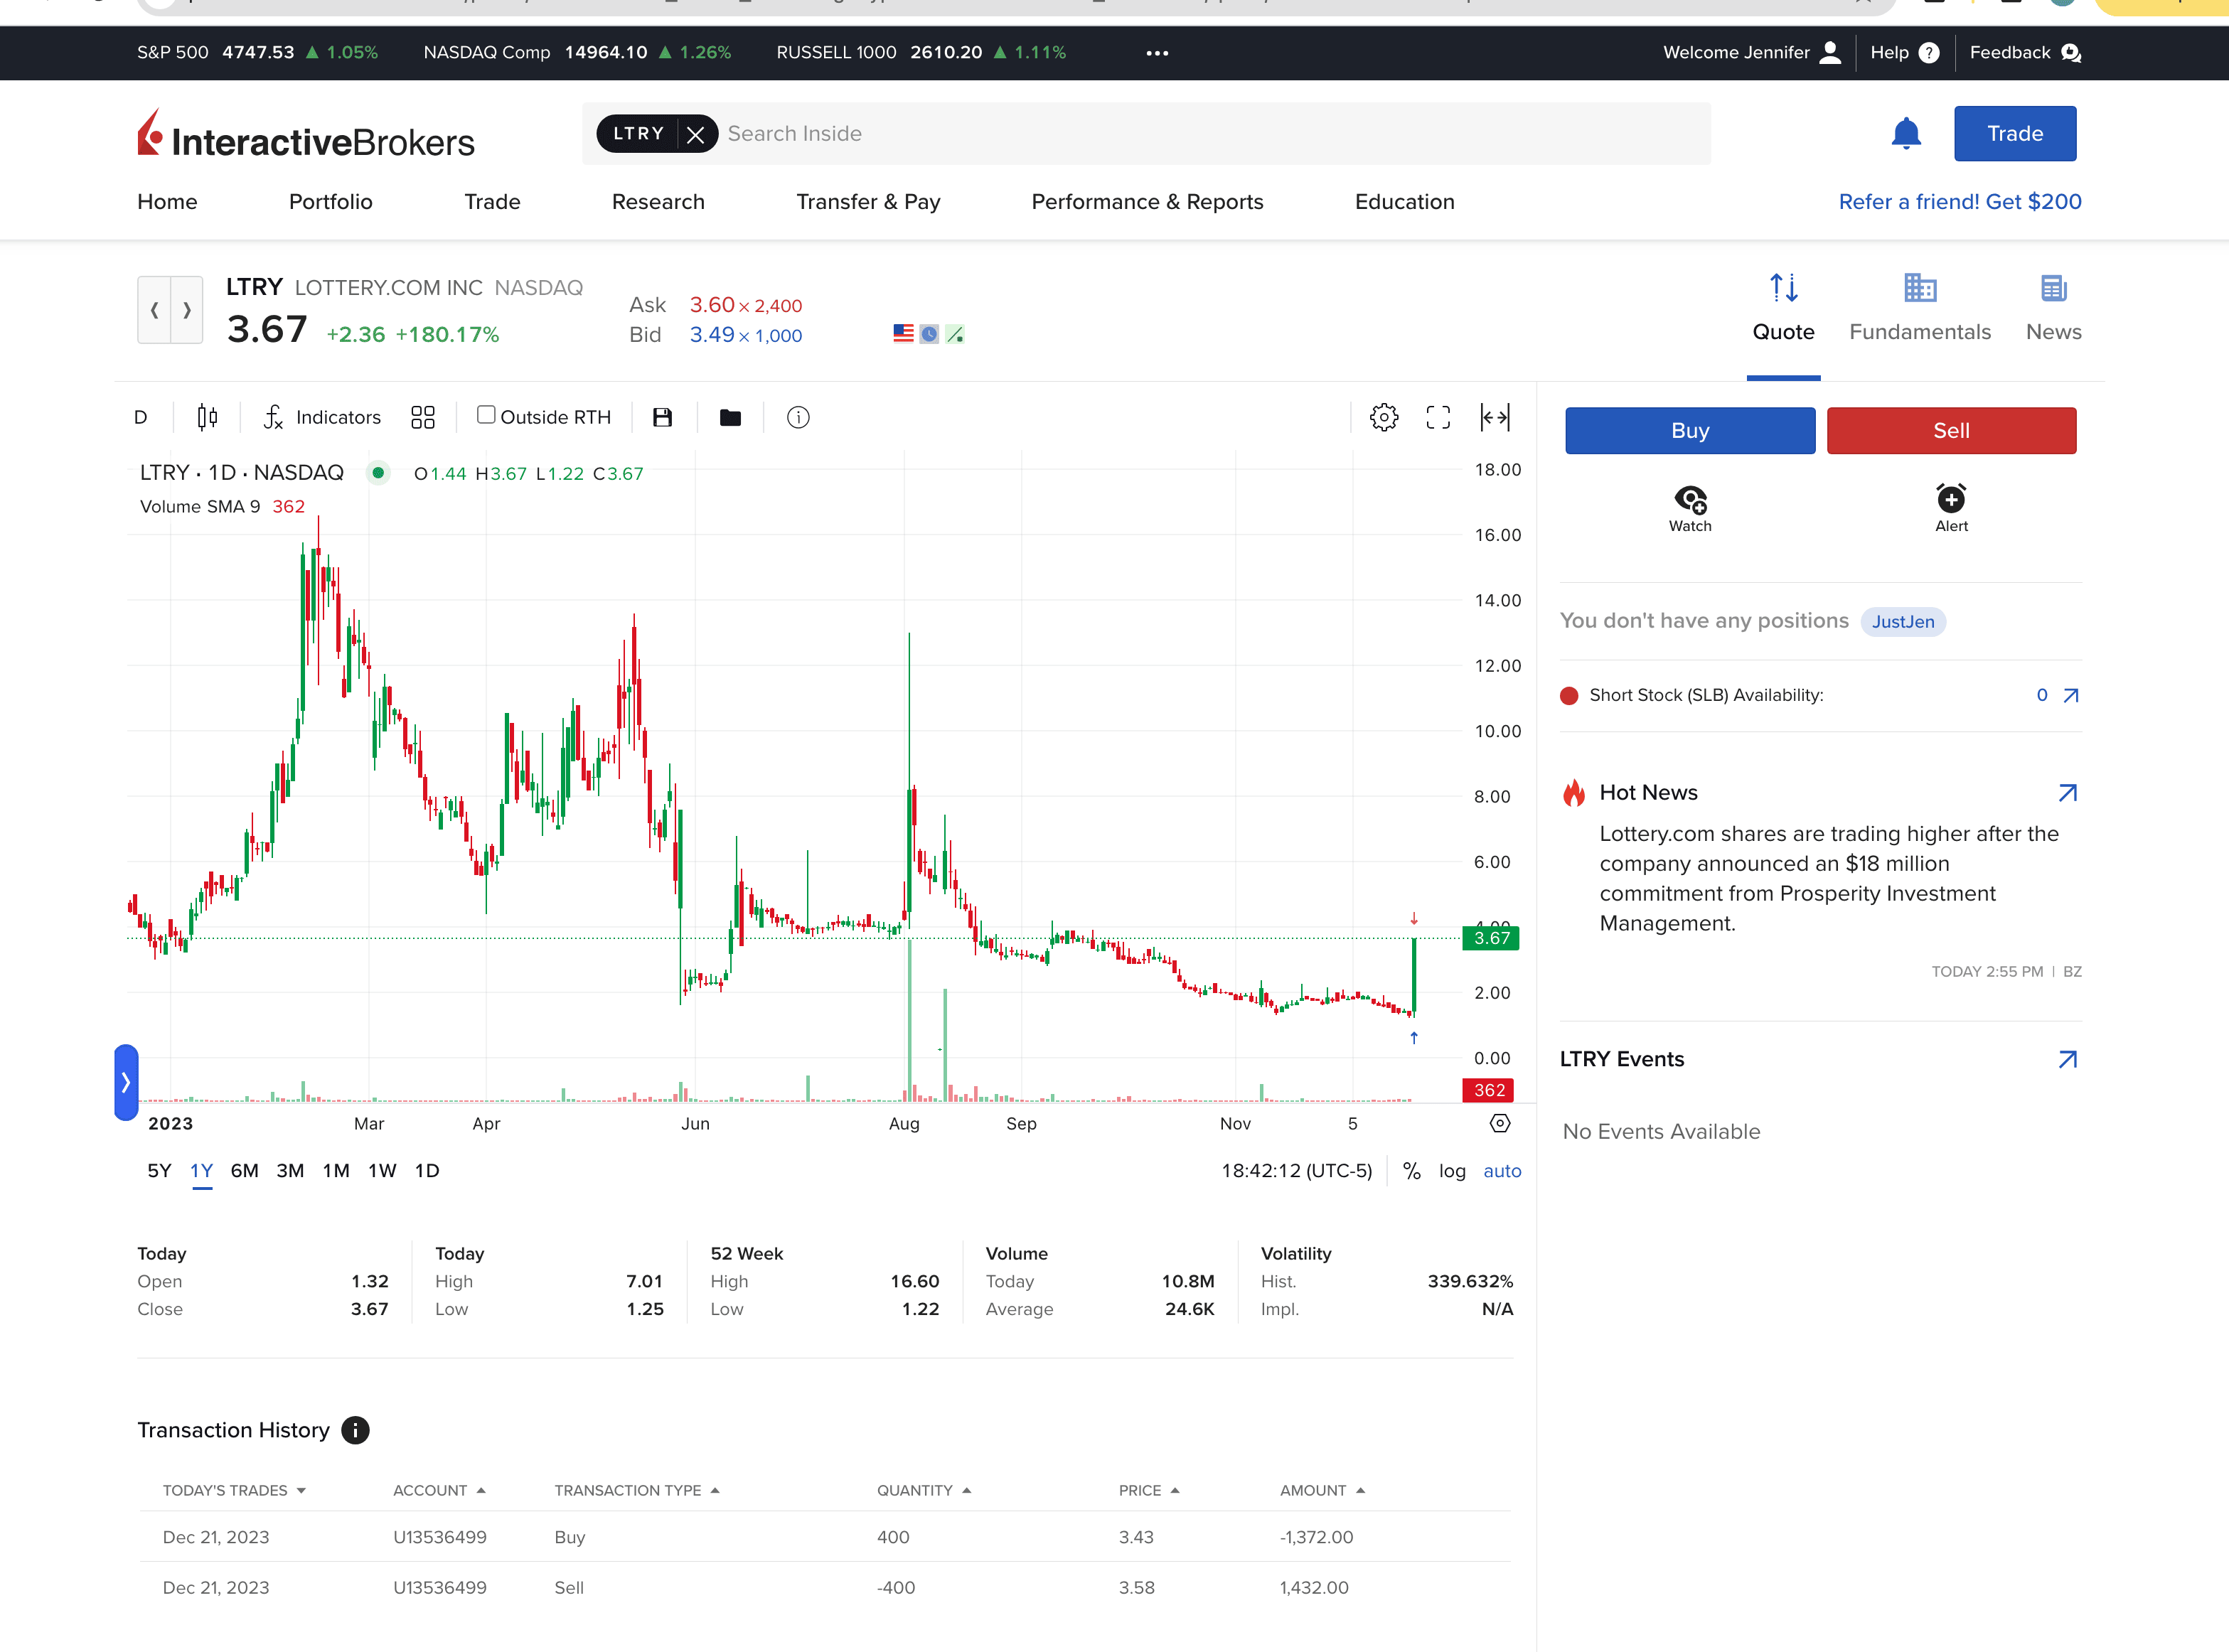2229x1652 pixels.
Task: Switch to the Fundamentals tab
Action: 1919,308
